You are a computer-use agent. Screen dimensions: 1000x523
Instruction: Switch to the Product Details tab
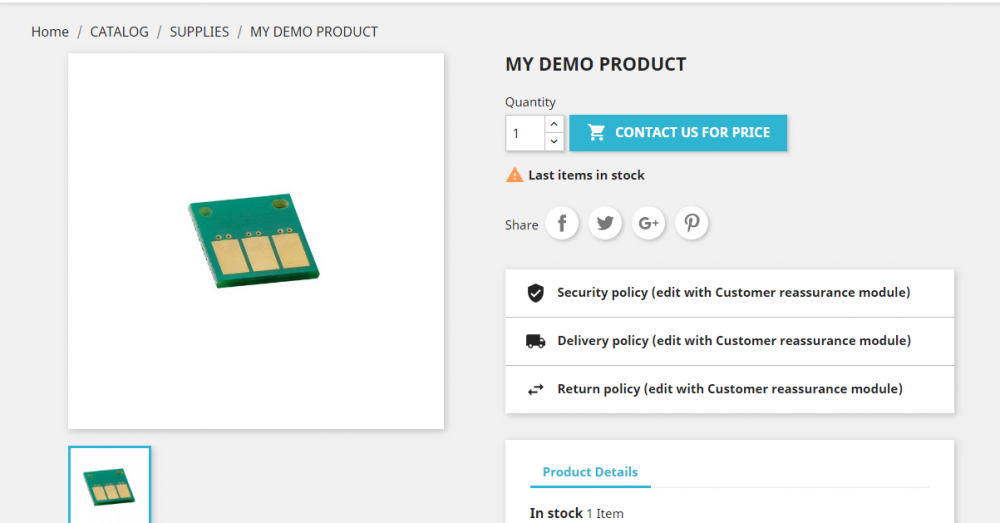point(590,472)
